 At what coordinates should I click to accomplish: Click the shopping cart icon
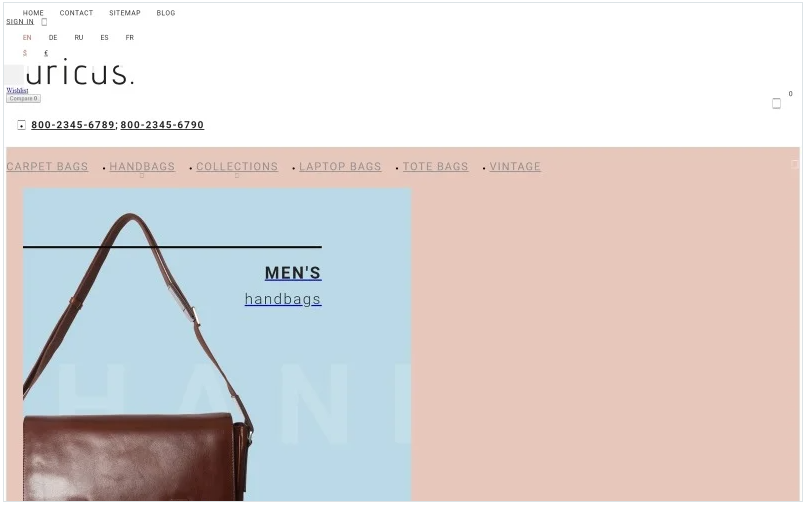tap(776, 104)
